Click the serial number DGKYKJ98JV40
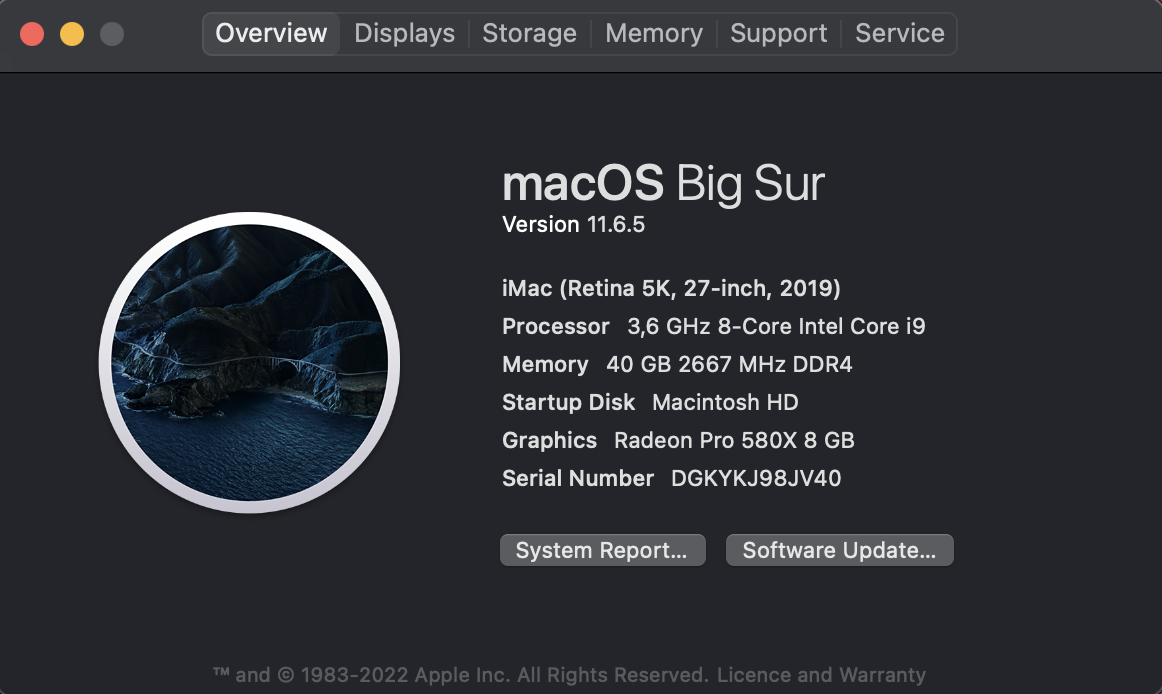Screen dimensions: 1162x694 756,478
